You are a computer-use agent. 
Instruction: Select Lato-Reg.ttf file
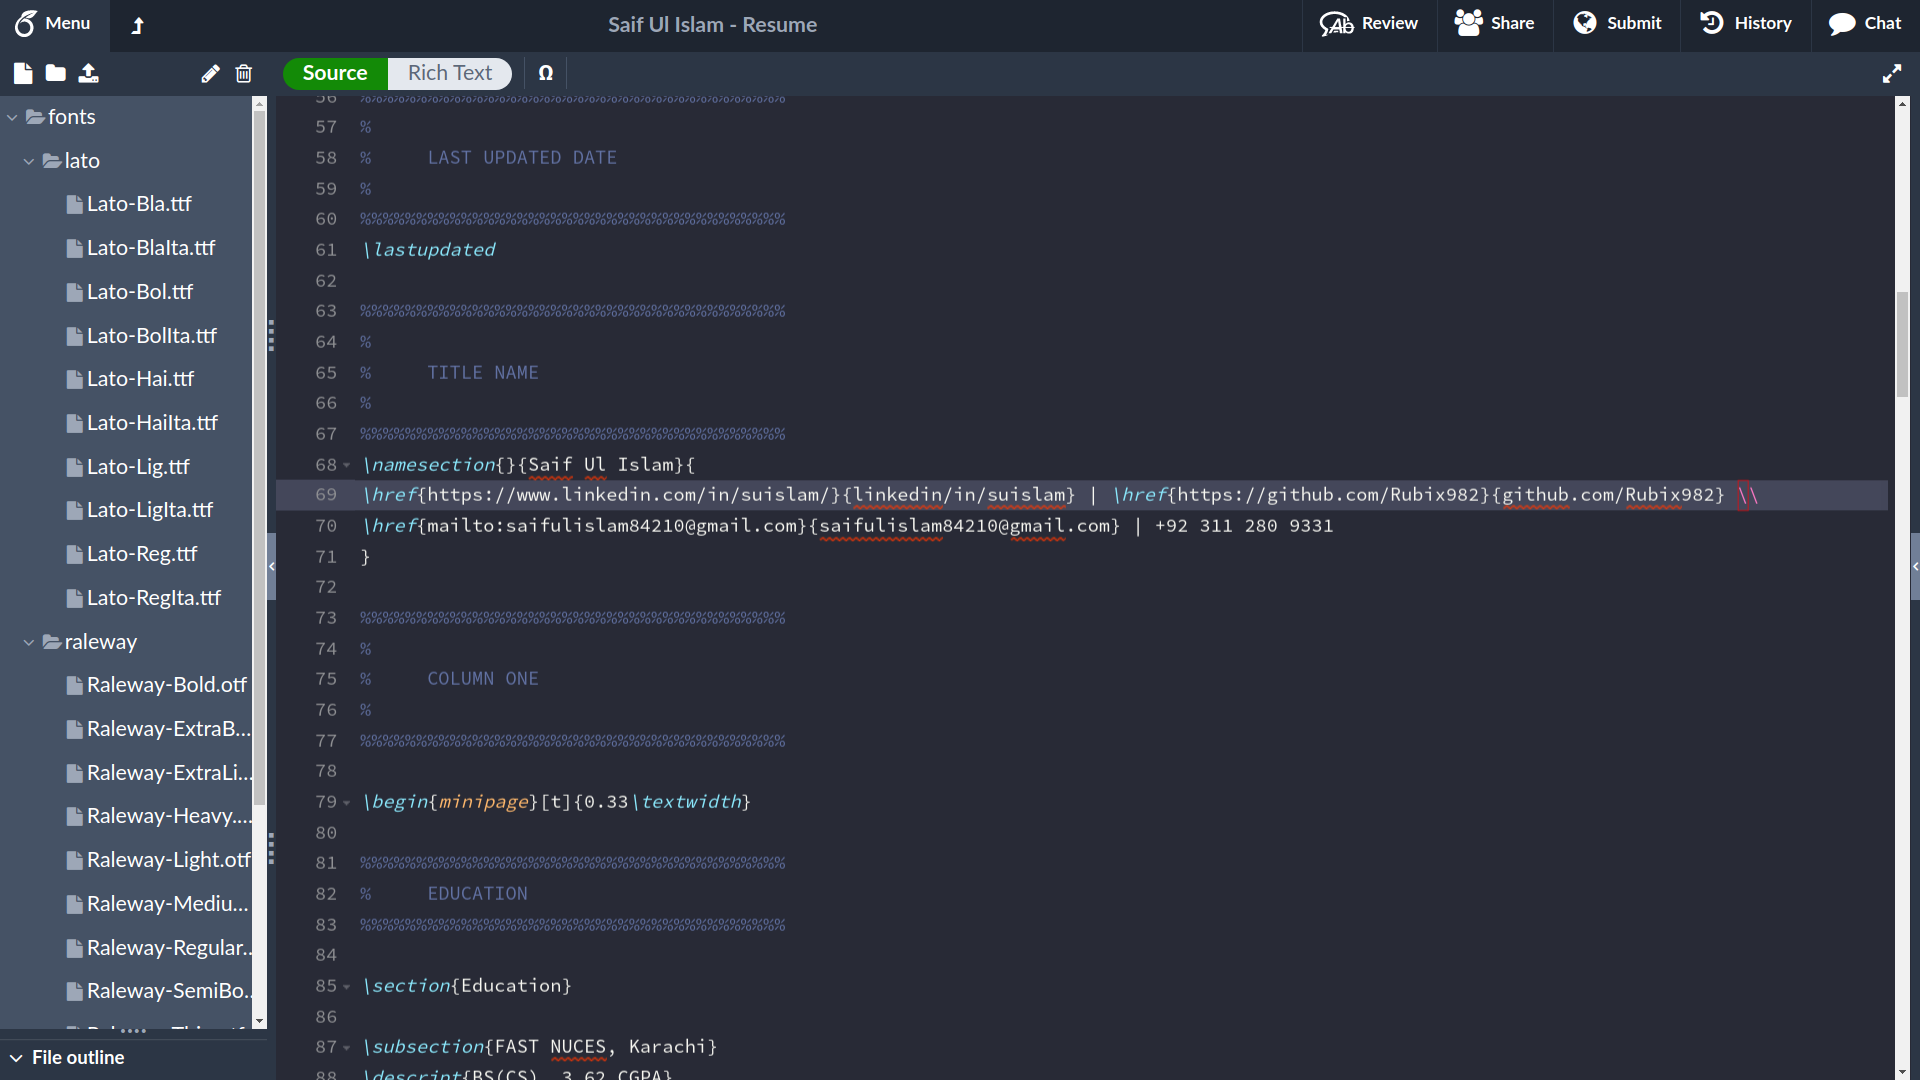pos(142,554)
